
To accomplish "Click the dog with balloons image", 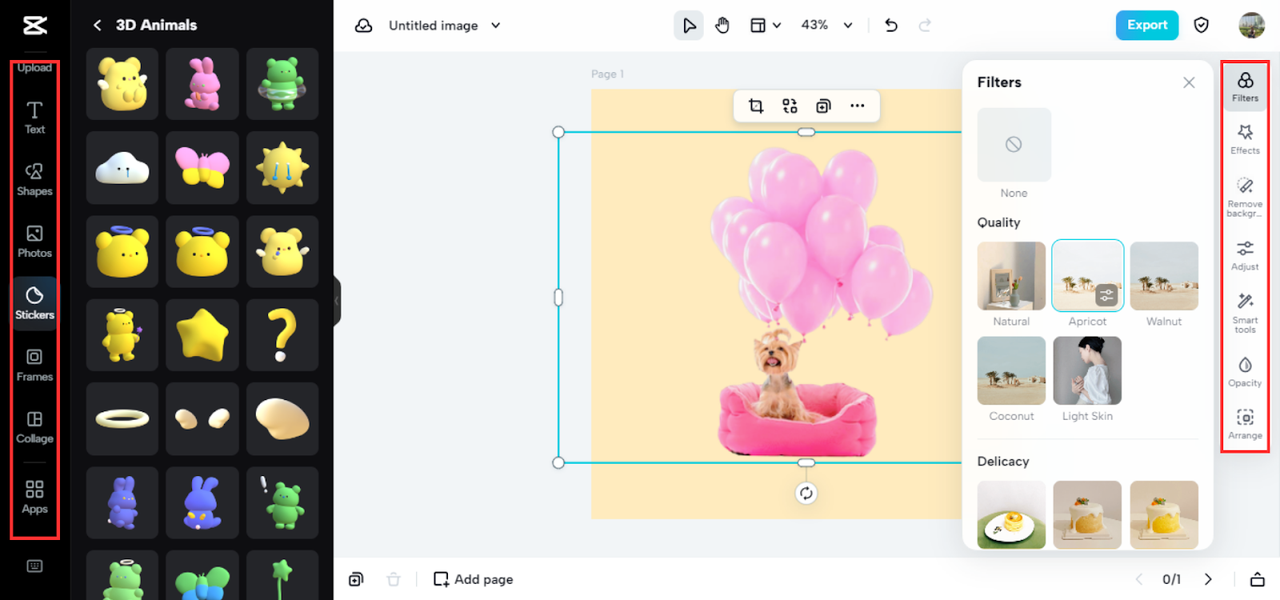I will (806, 300).
